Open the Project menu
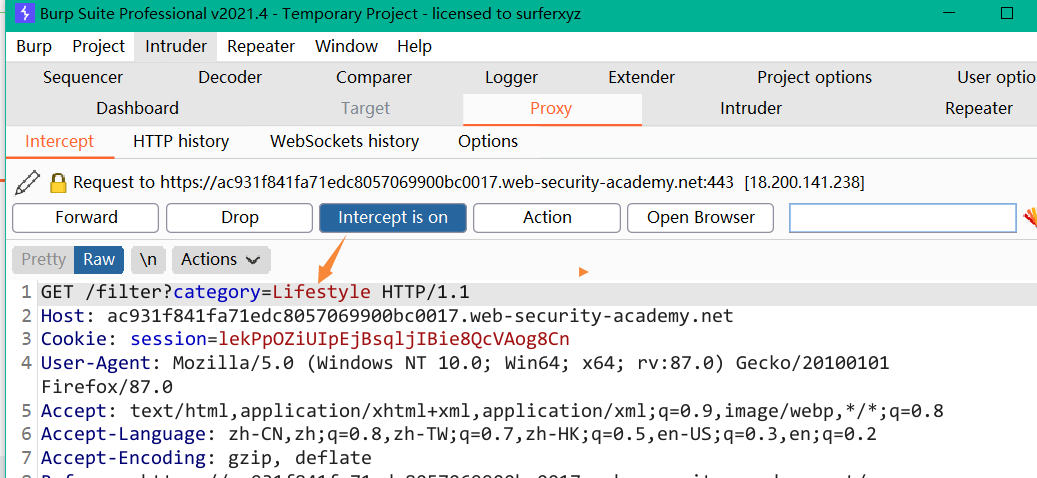Image resolution: width=1037 pixels, height=478 pixels. [x=99, y=46]
